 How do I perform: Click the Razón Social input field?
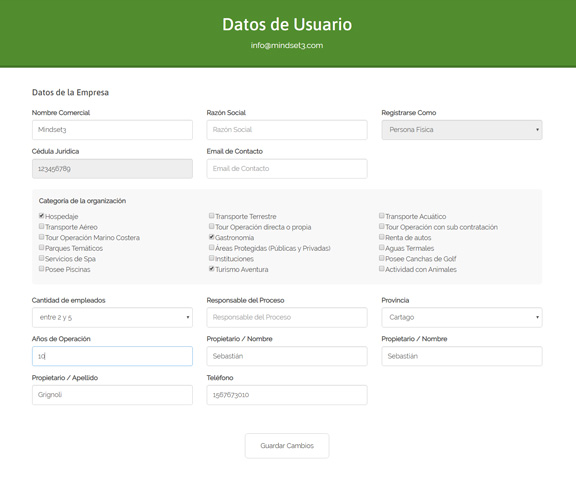pyautogui.click(x=287, y=130)
